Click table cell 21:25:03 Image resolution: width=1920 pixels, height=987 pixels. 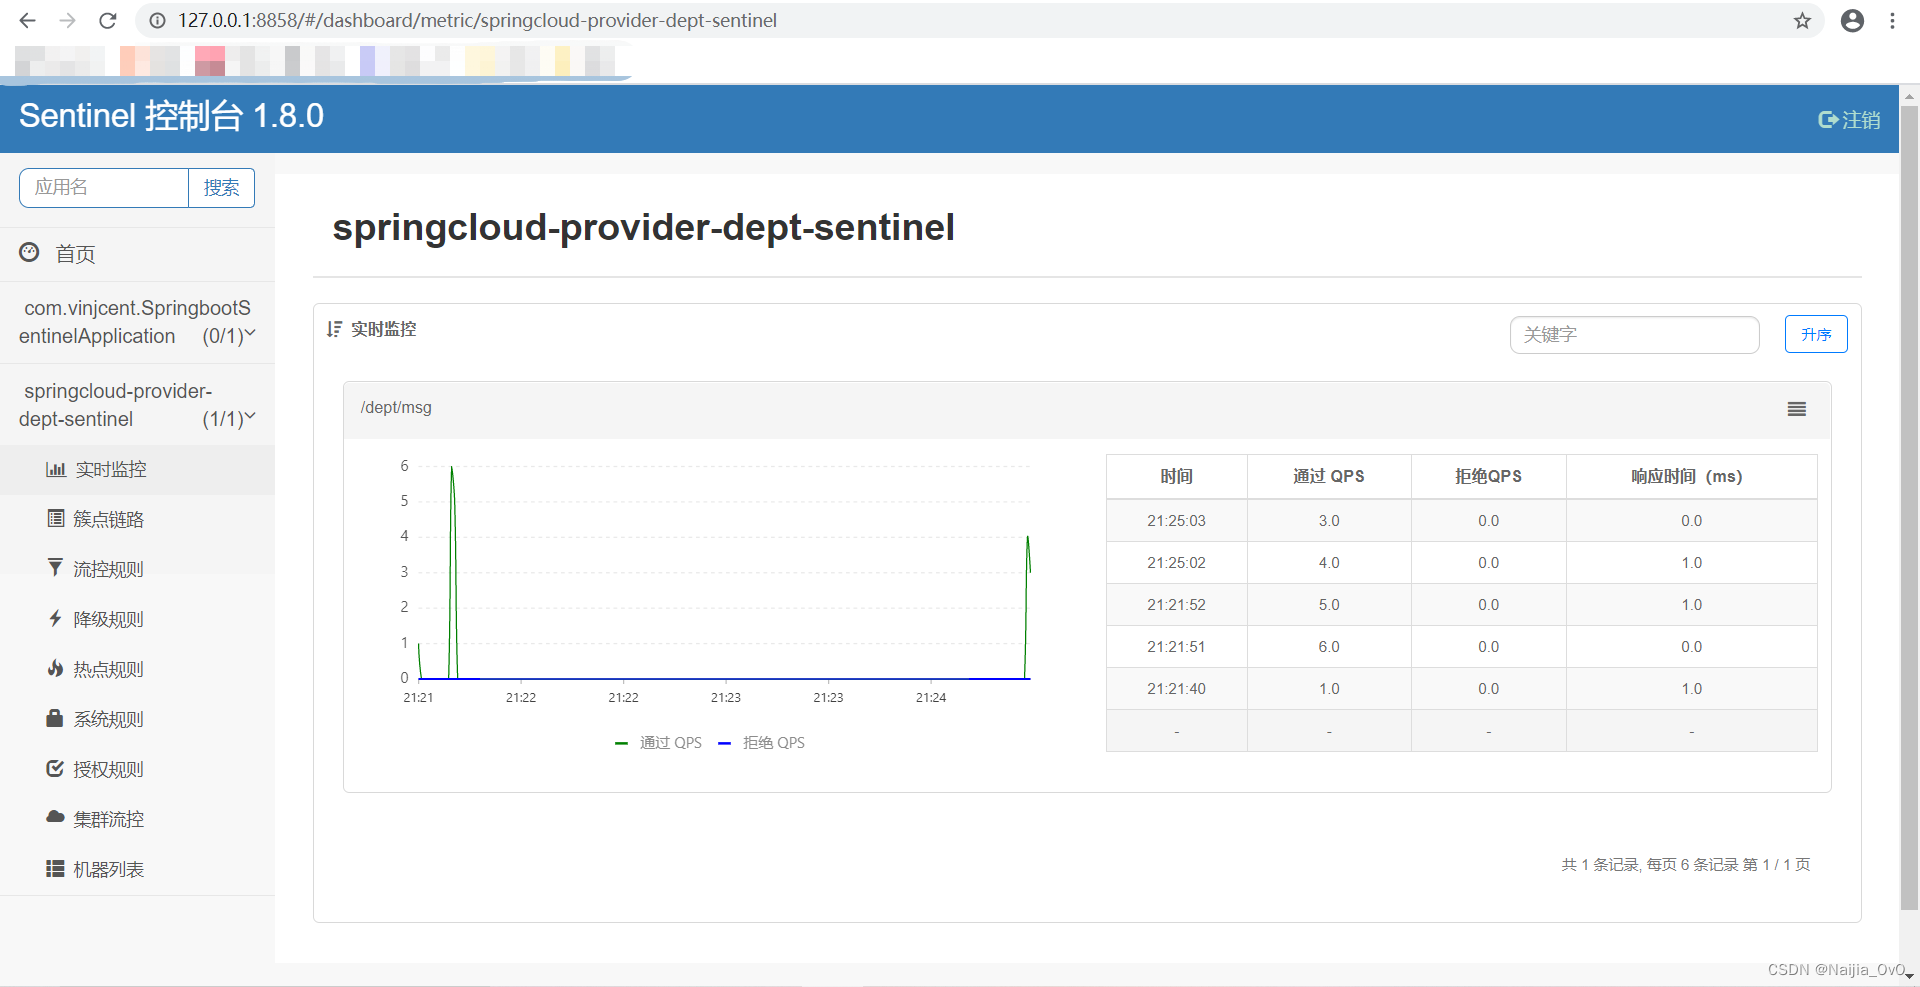click(x=1176, y=520)
